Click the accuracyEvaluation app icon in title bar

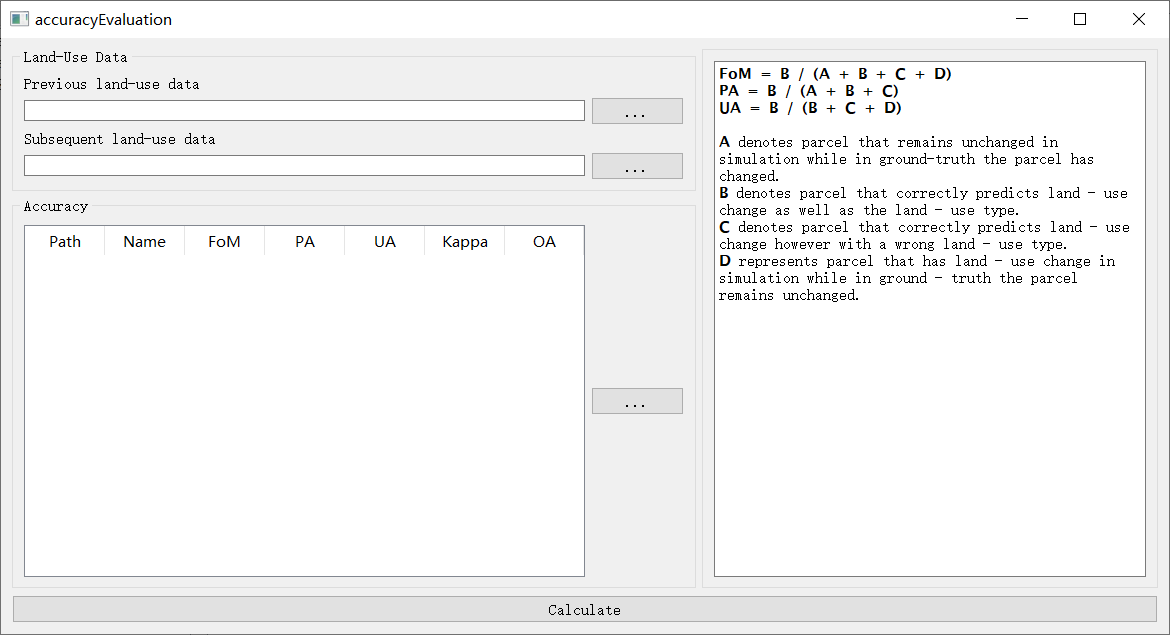[x=19, y=19]
